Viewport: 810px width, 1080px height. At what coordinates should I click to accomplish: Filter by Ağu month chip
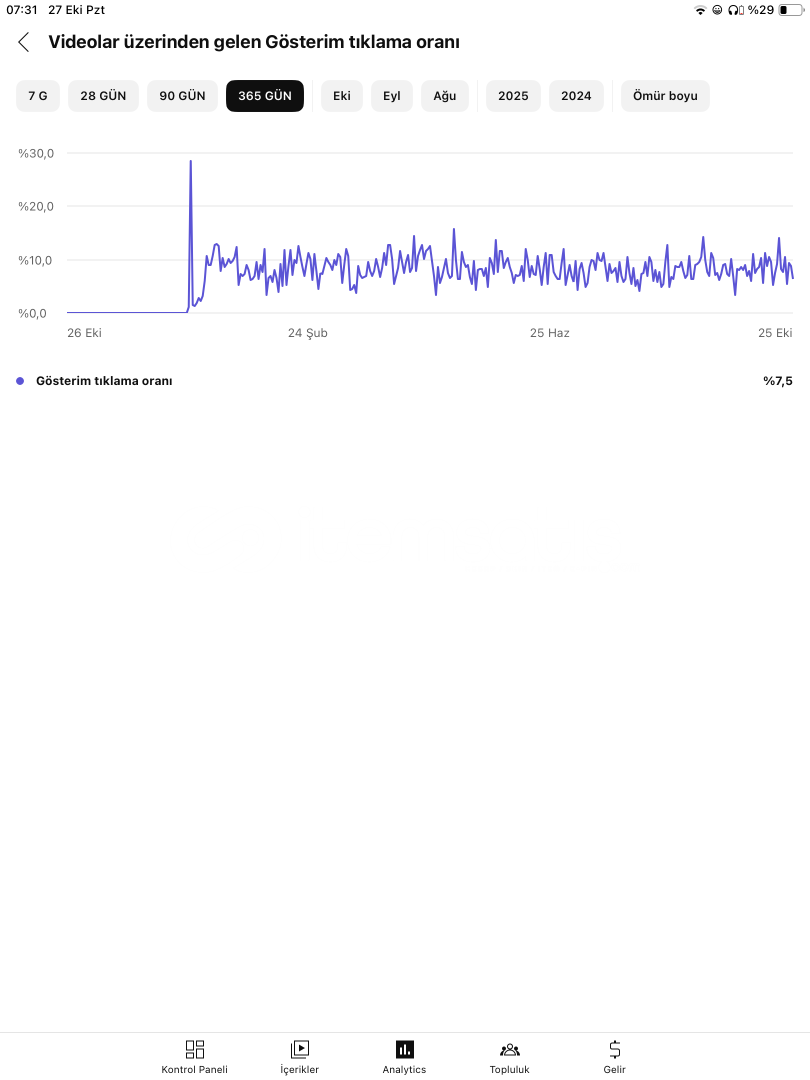[445, 96]
